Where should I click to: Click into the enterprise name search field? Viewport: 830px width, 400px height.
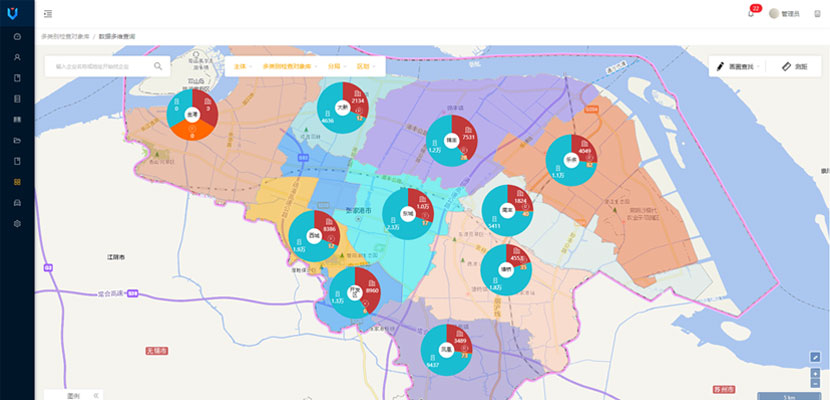(x=98, y=66)
